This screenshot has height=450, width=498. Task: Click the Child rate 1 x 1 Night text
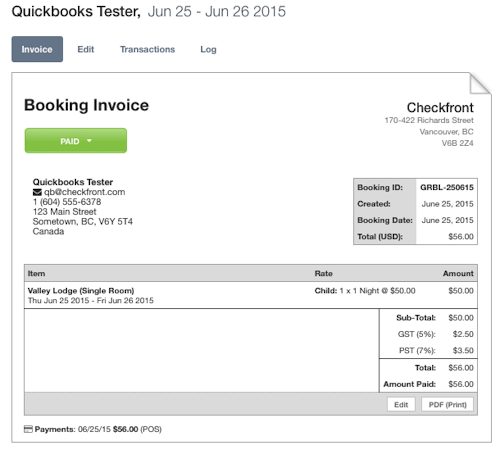pyautogui.click(x=365, y=291)
